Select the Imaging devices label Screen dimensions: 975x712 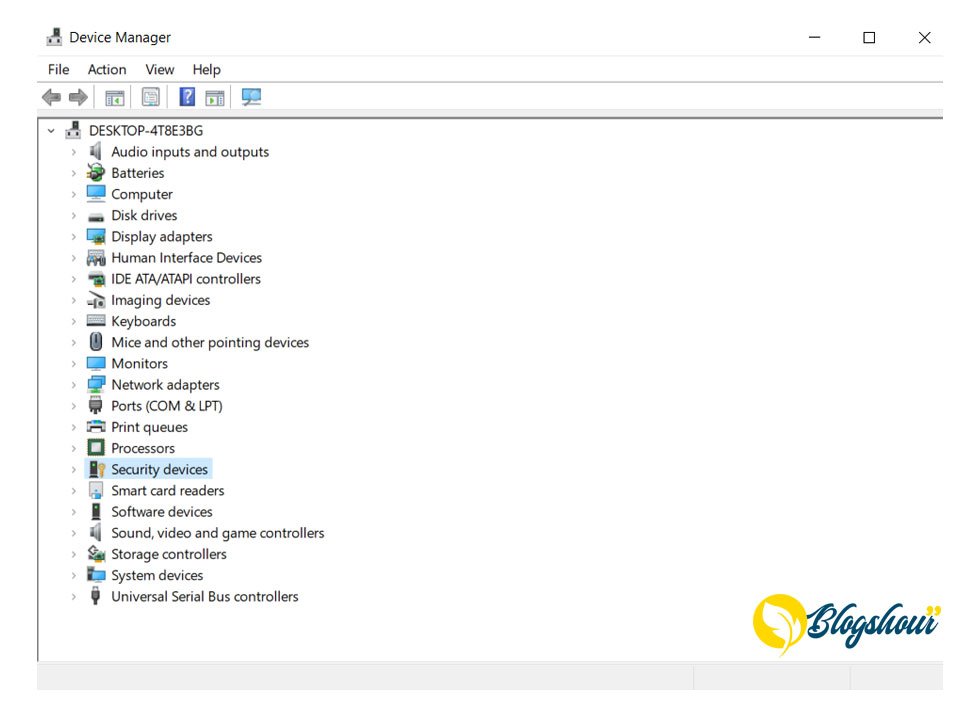click(x=160, y=300)
